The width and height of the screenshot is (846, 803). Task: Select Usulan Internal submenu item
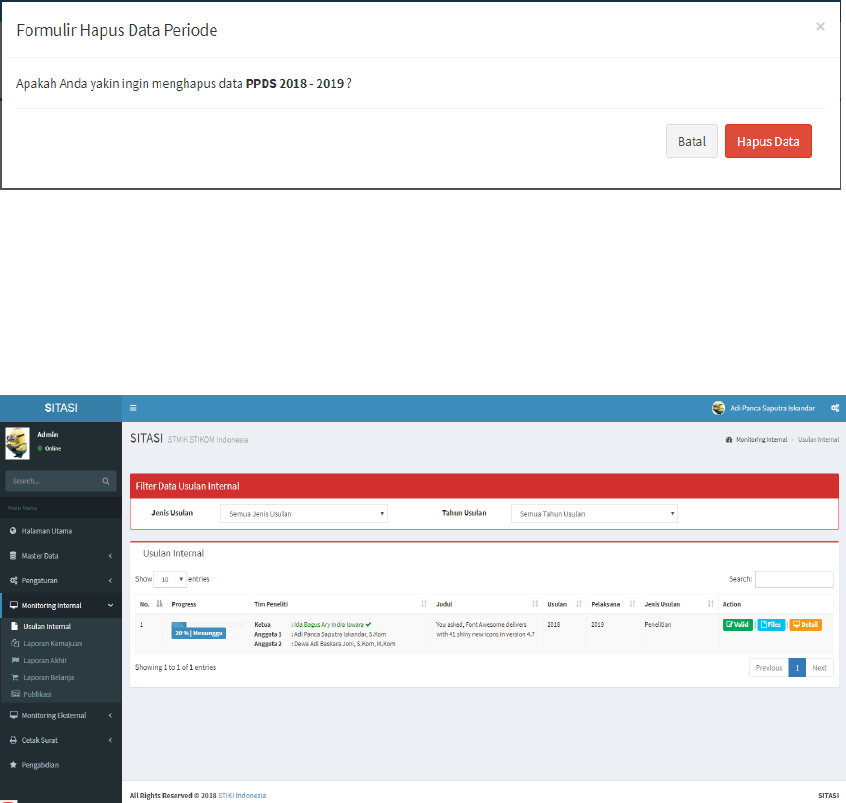(61, 627)
